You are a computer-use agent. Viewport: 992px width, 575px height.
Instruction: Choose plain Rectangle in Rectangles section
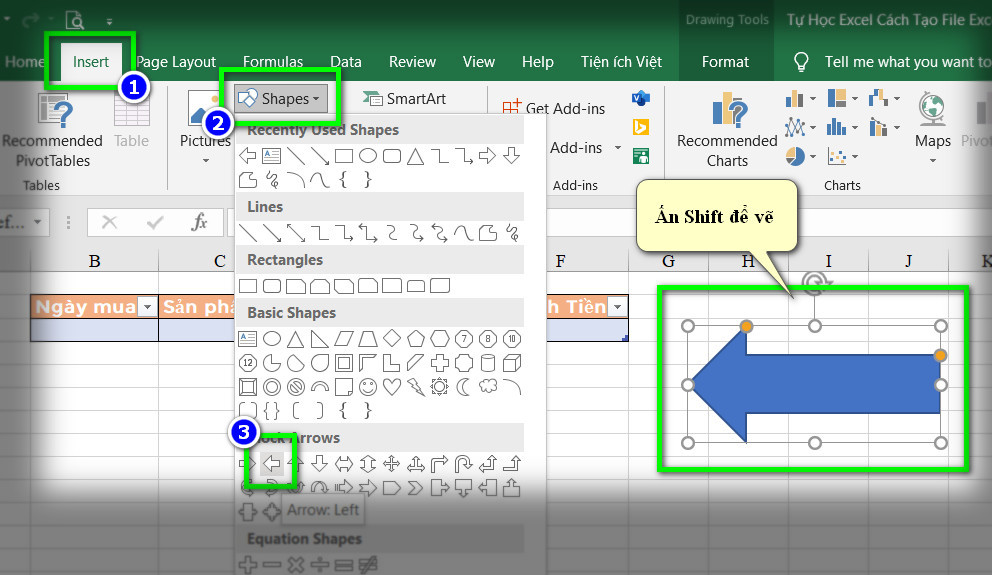(247, 286)
